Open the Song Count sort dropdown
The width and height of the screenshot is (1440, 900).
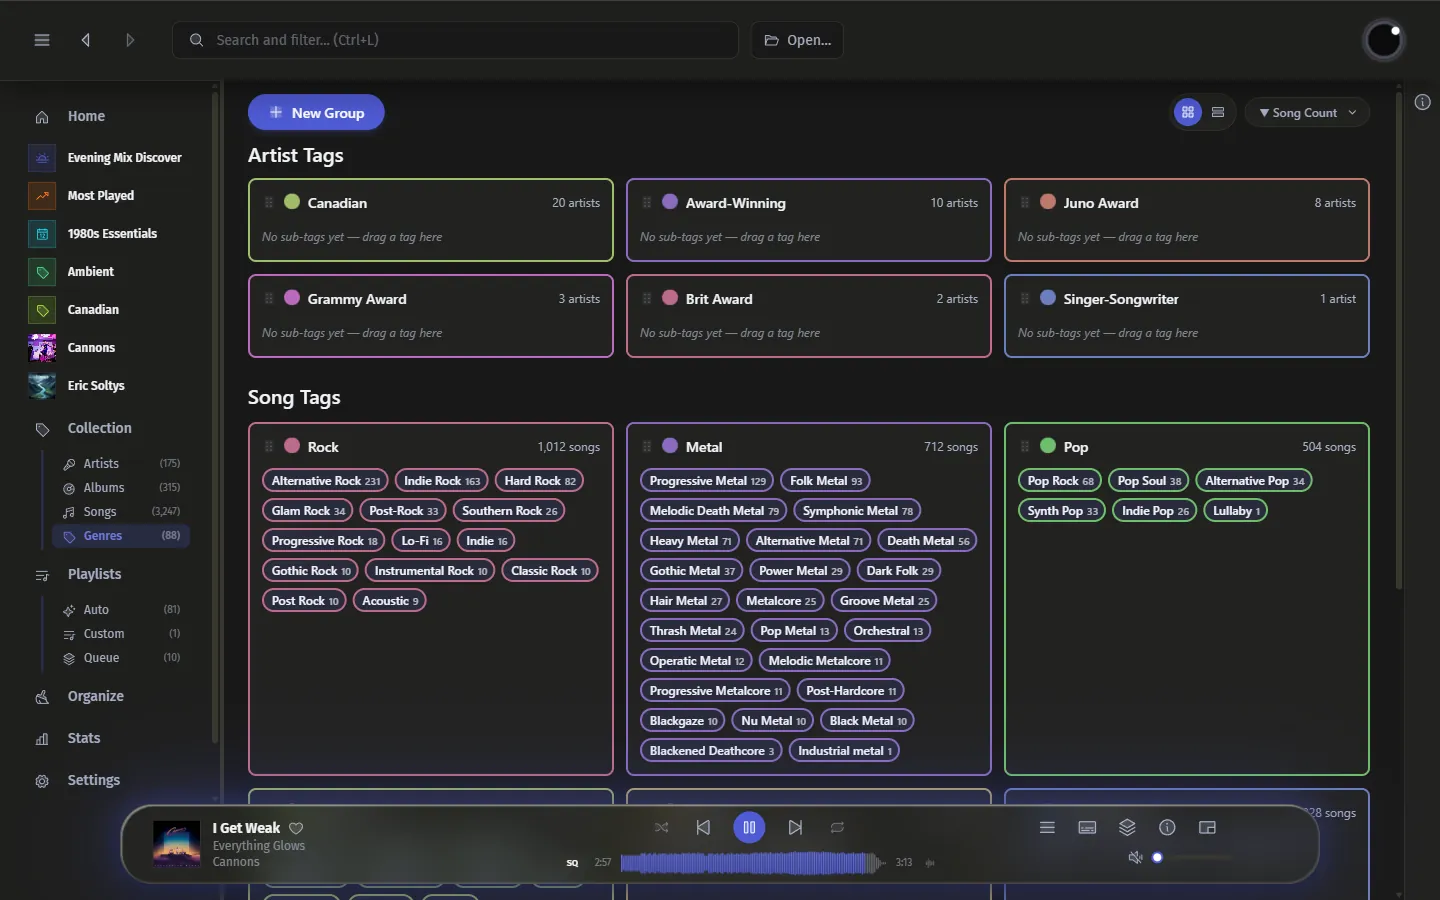pos(1307,112)
